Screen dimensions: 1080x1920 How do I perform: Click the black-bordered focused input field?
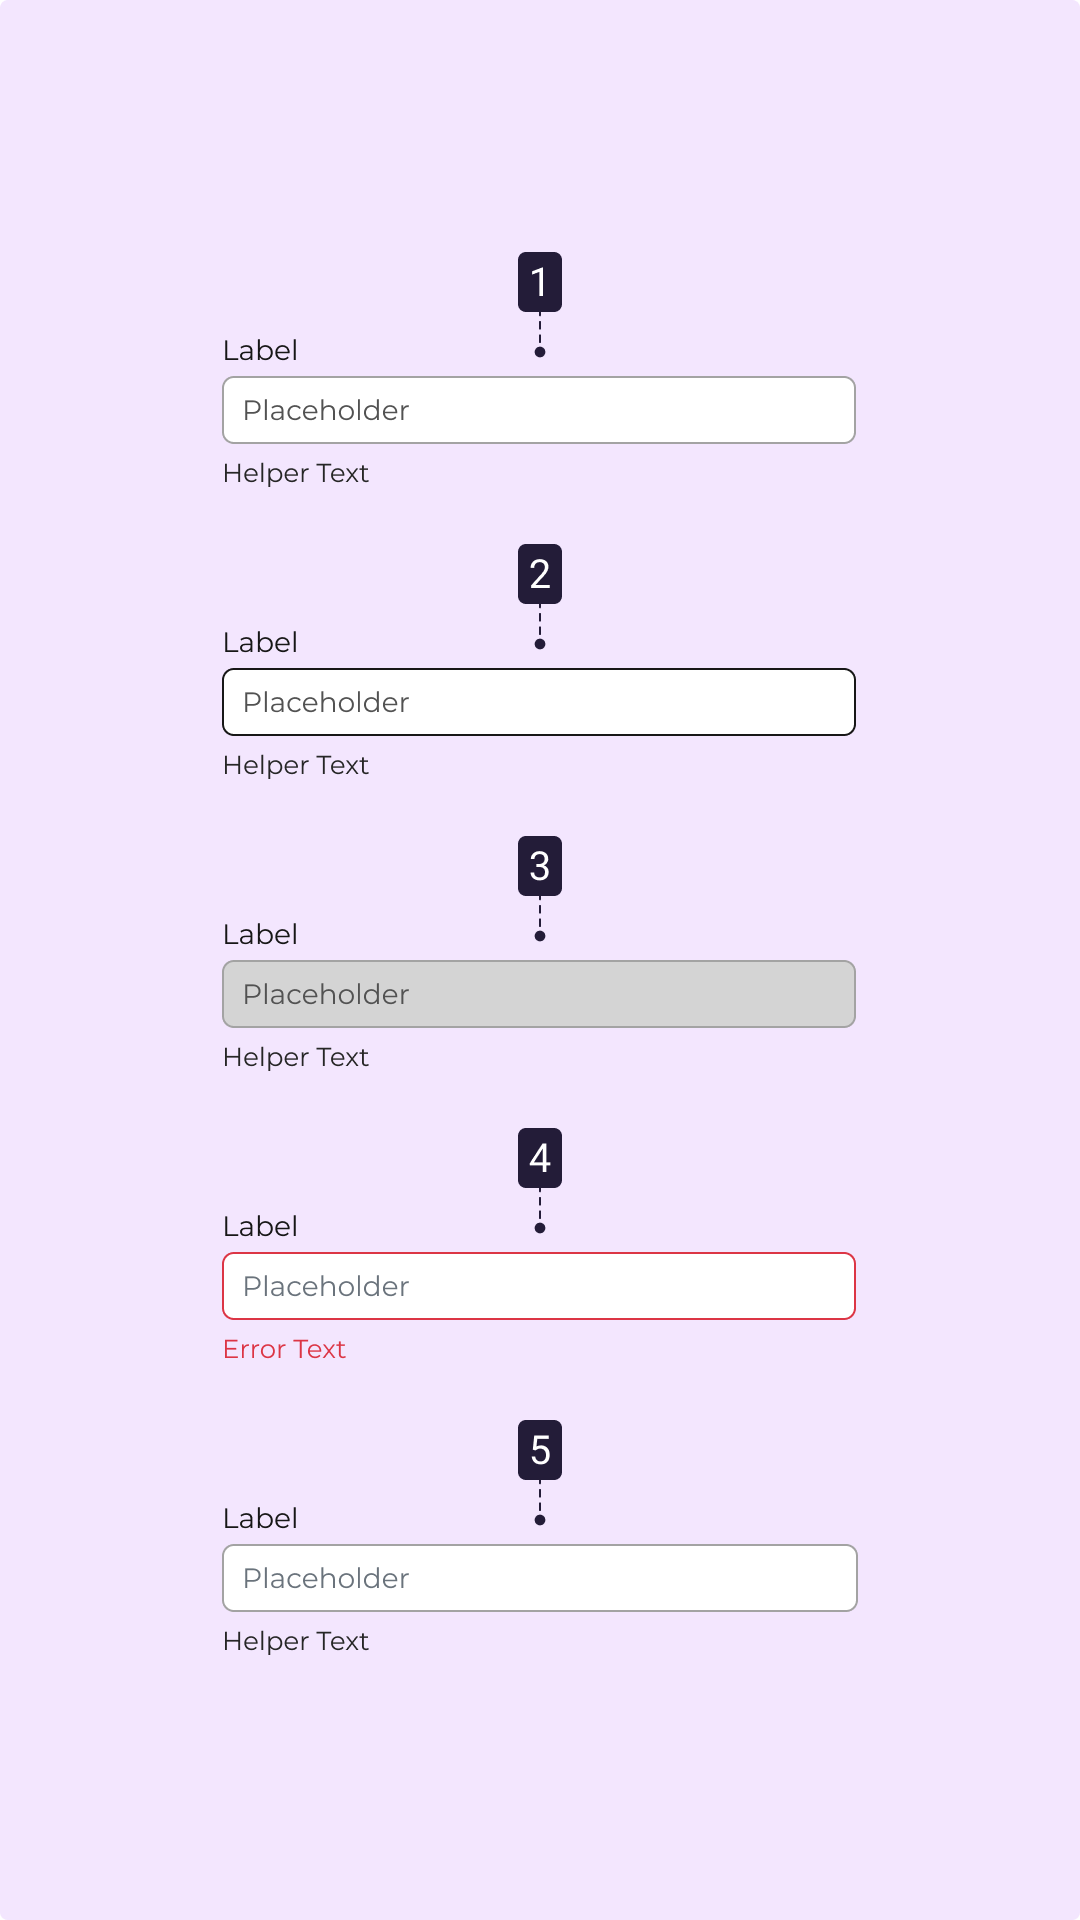tap(539, 702)
